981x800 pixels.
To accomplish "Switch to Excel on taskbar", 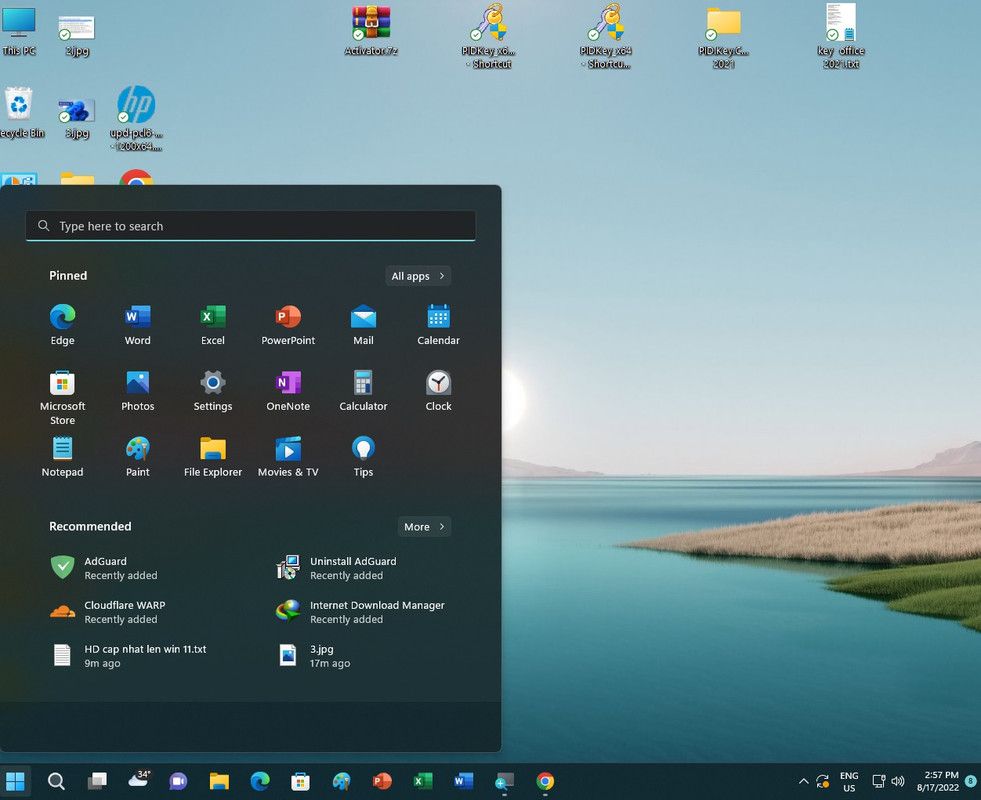I will tap(423, 781).
